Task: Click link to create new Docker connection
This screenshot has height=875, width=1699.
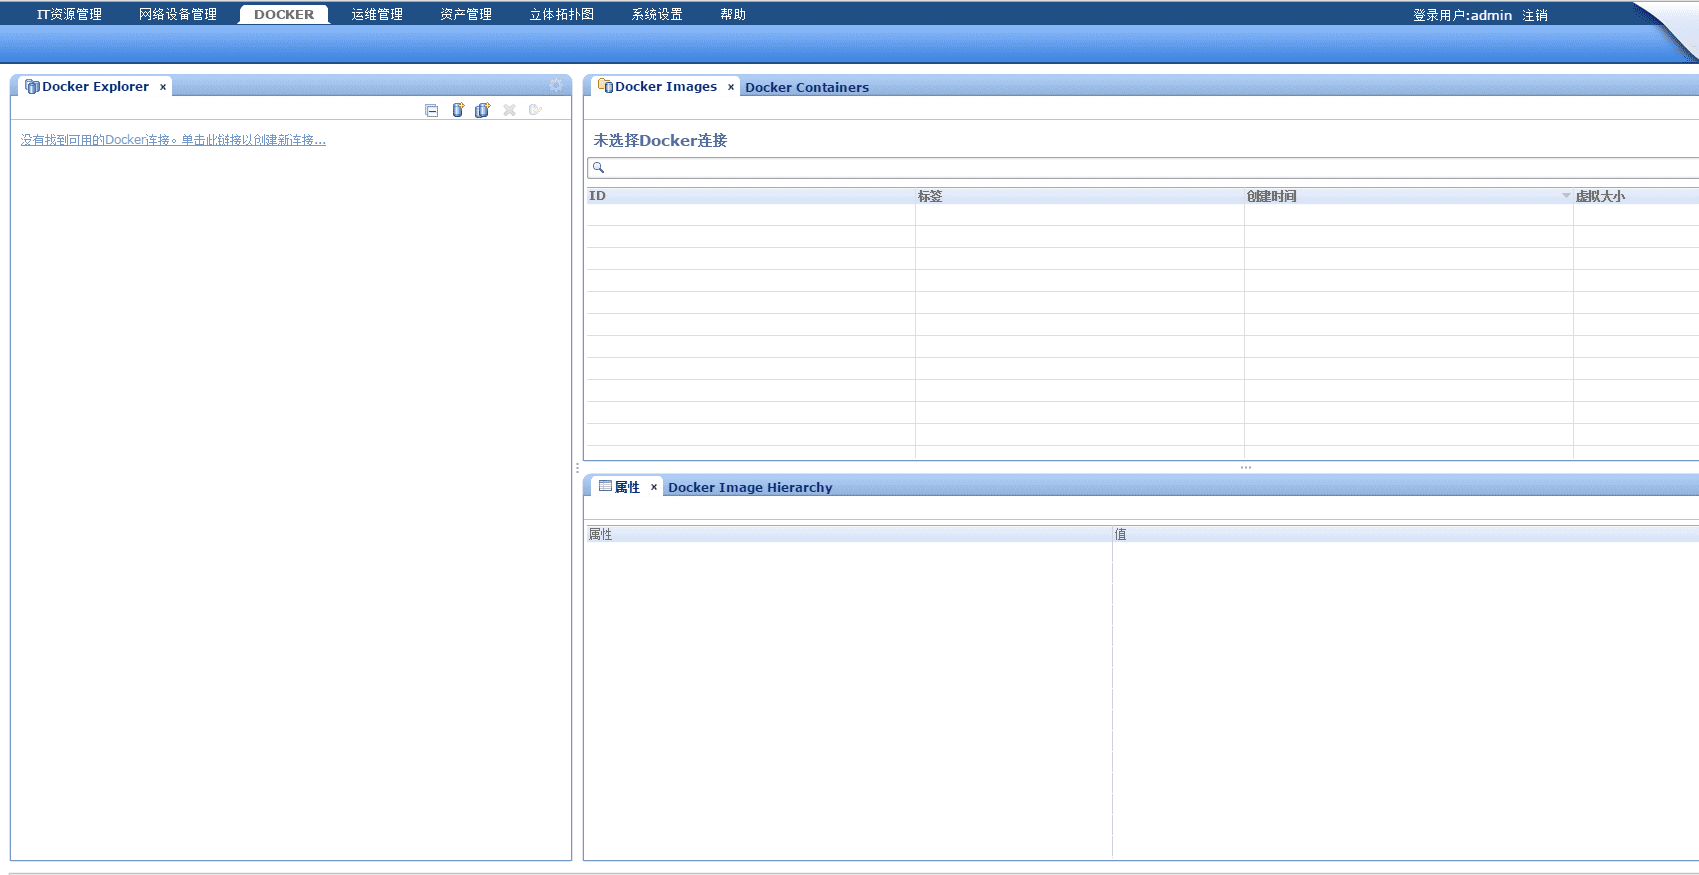Action: [173, 140]
